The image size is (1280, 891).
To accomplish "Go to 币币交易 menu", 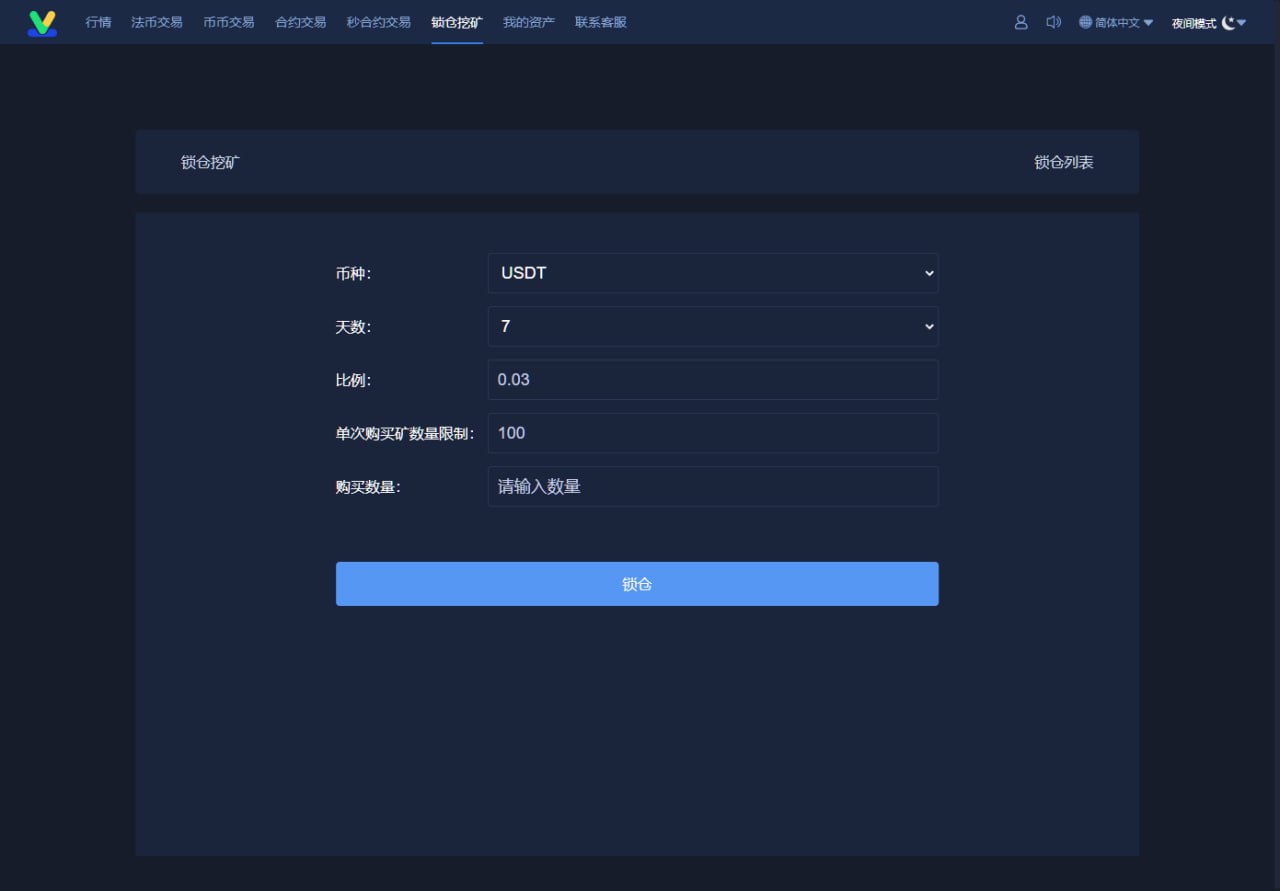I will click(x=229, y=22).
